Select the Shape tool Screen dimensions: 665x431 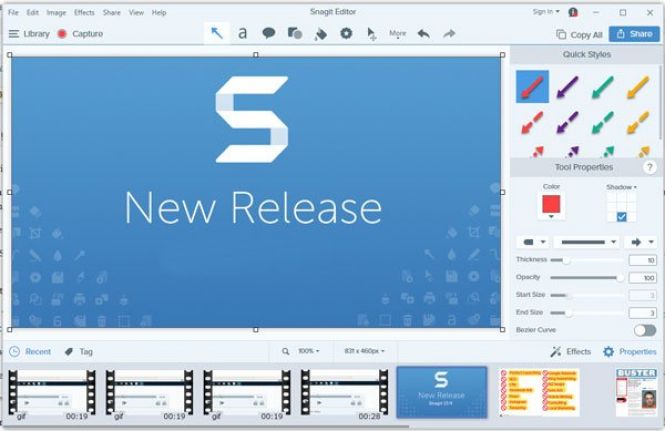(295, 33)
